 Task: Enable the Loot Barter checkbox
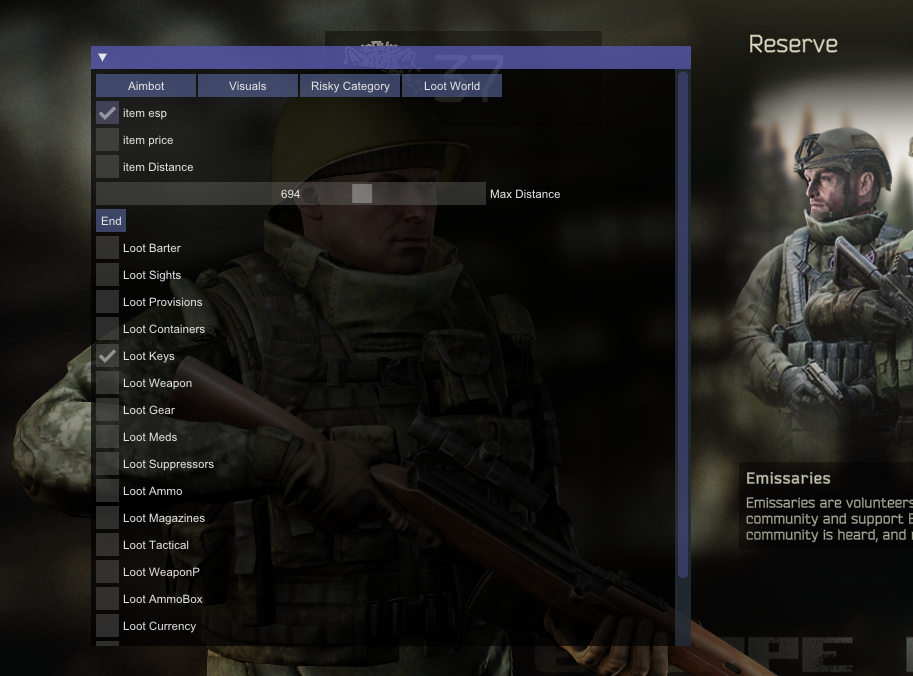[107, 248]
